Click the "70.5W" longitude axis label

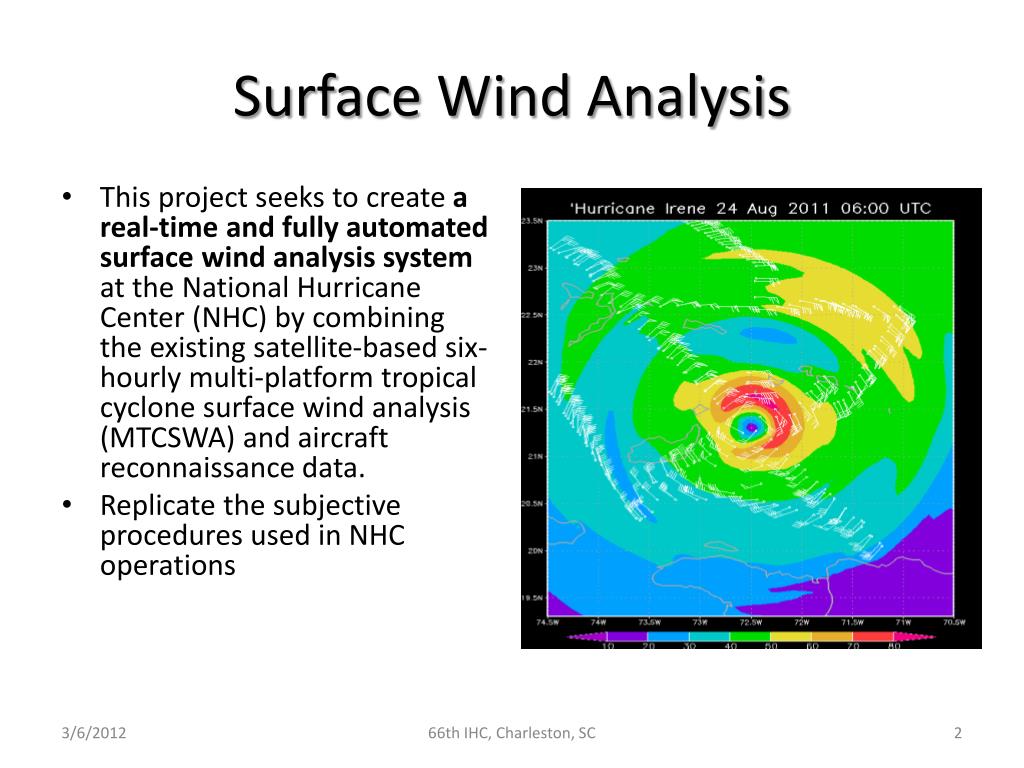[x=954, y=622]
